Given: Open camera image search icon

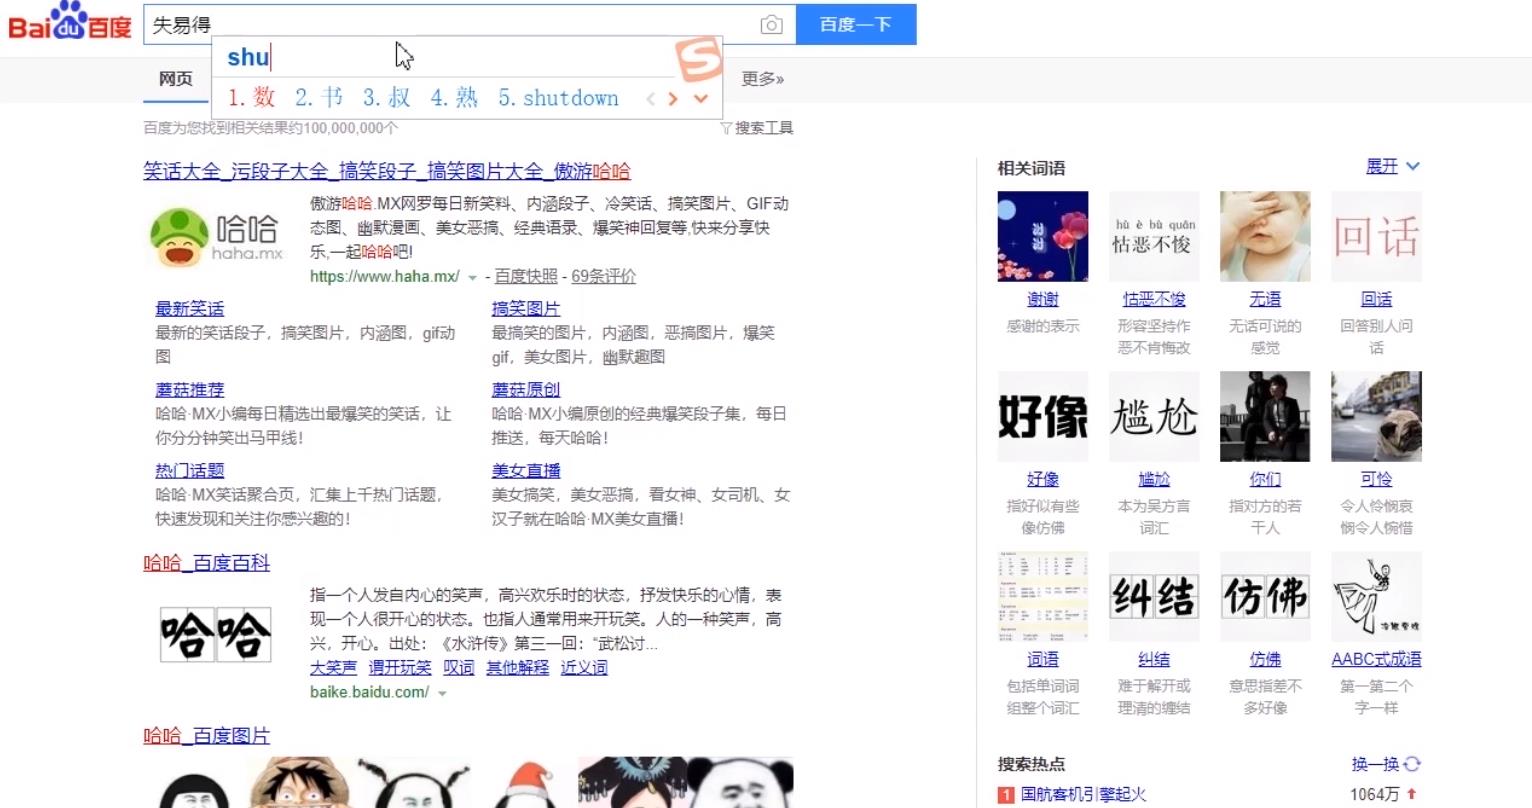Looking at the screenshot, I should pos(771,25).
